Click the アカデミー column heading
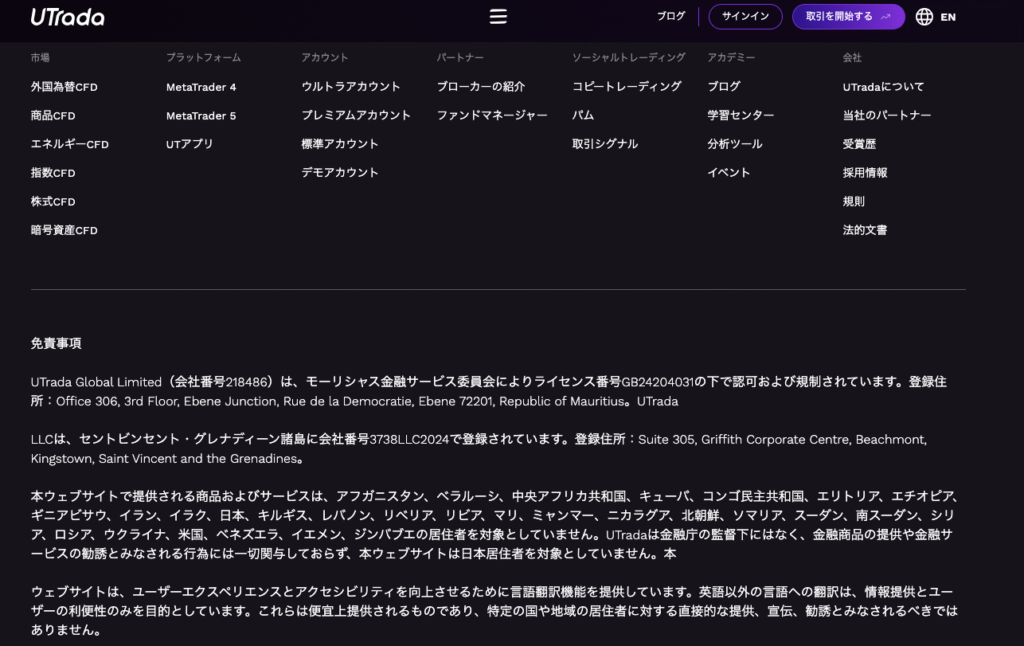The width and height of the screenshot is (1024, 646). point(731,57)
